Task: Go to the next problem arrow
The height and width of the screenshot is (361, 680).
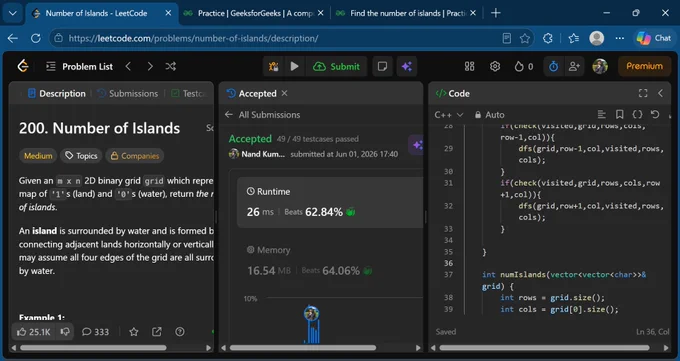Action: click(150, 66)
